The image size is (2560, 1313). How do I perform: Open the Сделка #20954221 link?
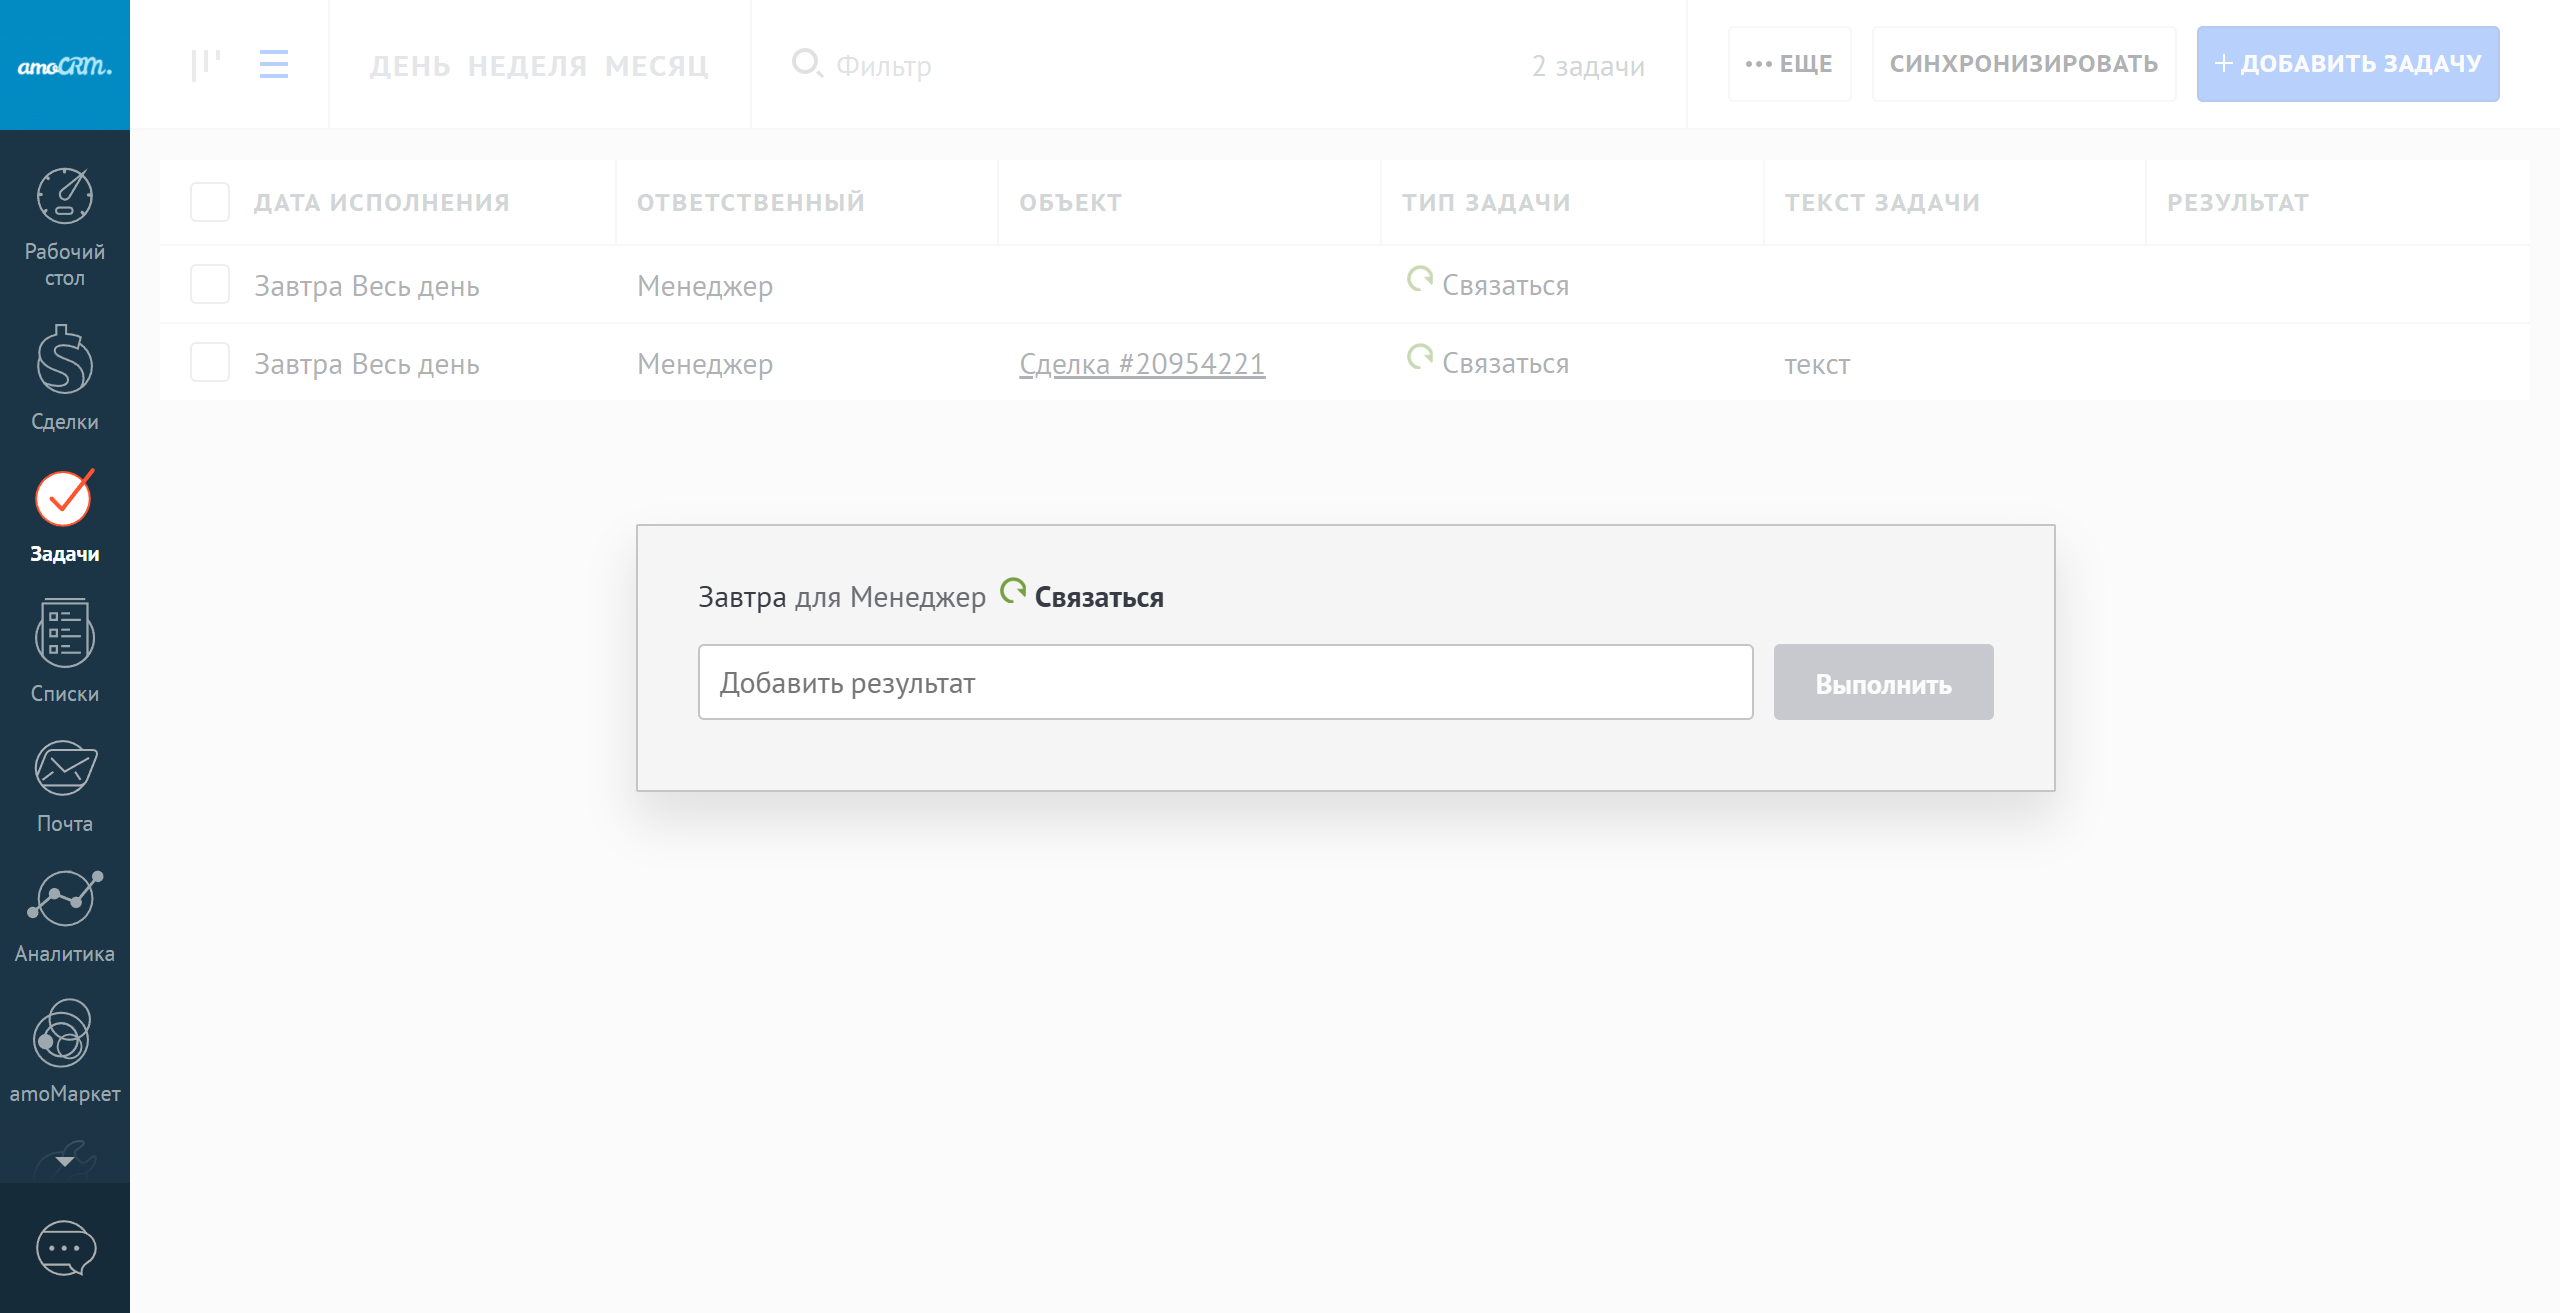click(x=1142, y=364)
